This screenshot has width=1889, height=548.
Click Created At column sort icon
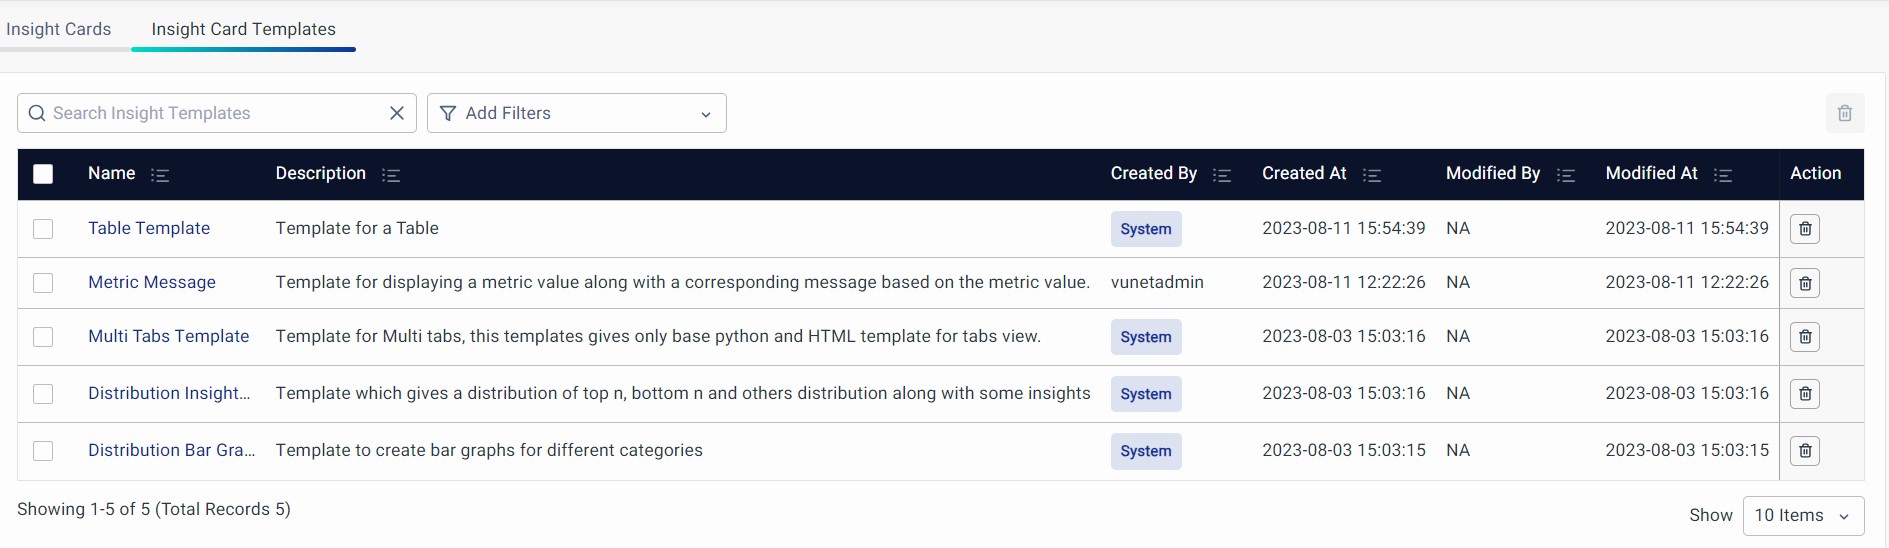1372,175
